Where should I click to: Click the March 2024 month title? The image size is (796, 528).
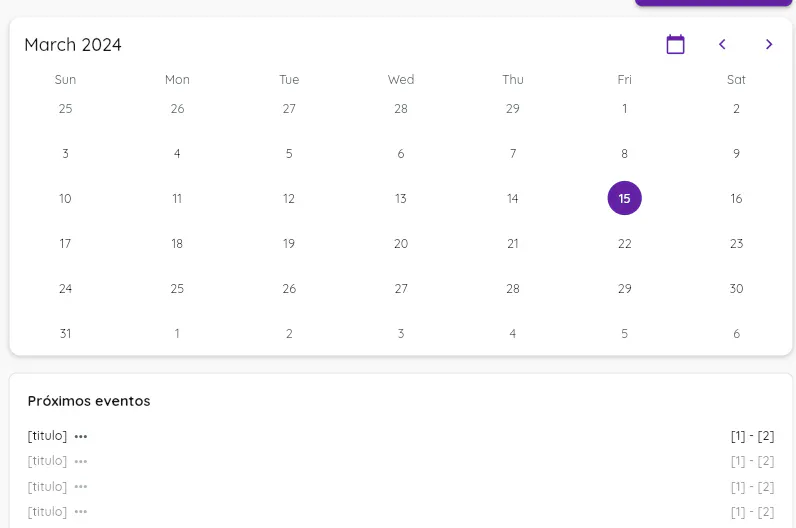(73, 45)
